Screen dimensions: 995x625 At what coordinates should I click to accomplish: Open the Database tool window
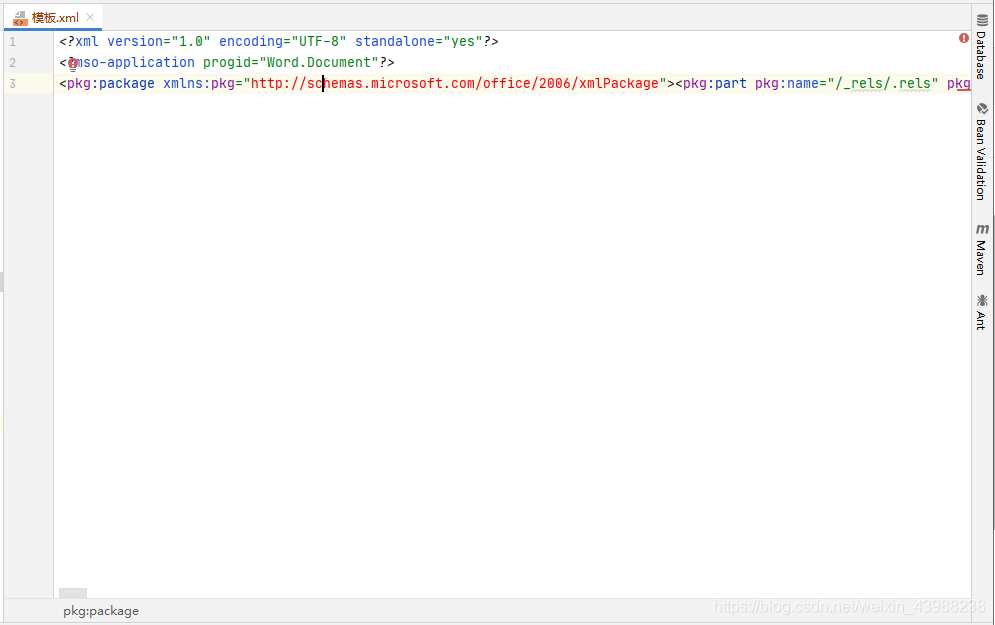tap(982, 47)
